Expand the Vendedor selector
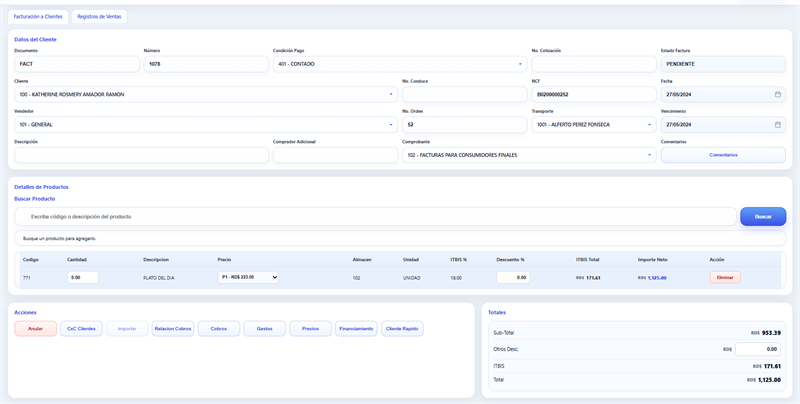 [x=391, y=125]
